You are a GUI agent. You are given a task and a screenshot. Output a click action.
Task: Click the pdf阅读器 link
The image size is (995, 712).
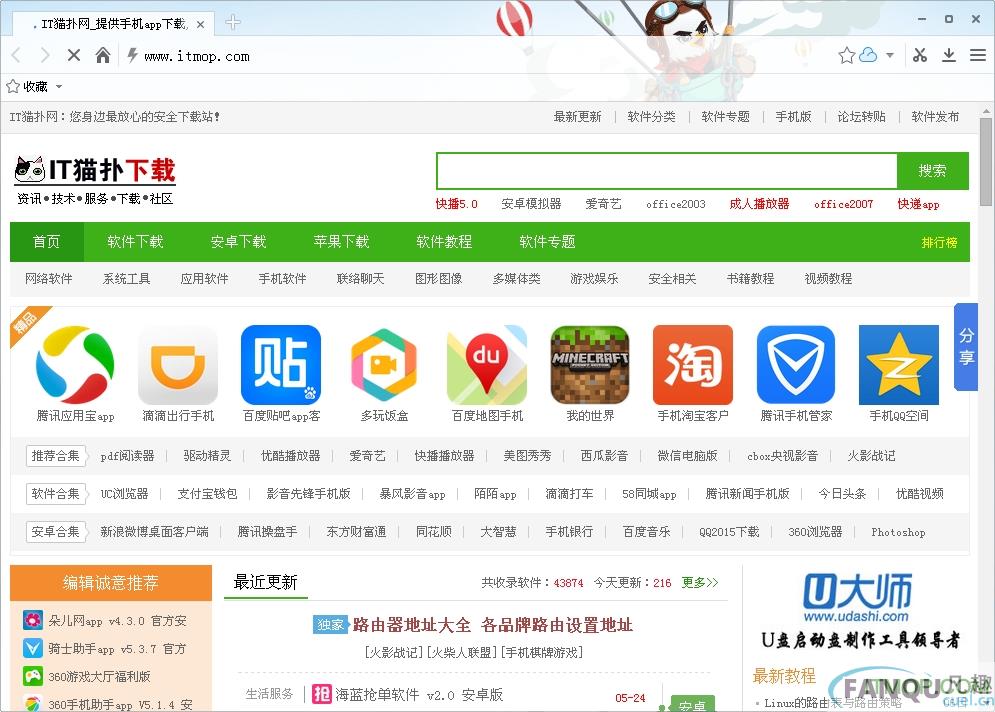[x=128, y=456]
